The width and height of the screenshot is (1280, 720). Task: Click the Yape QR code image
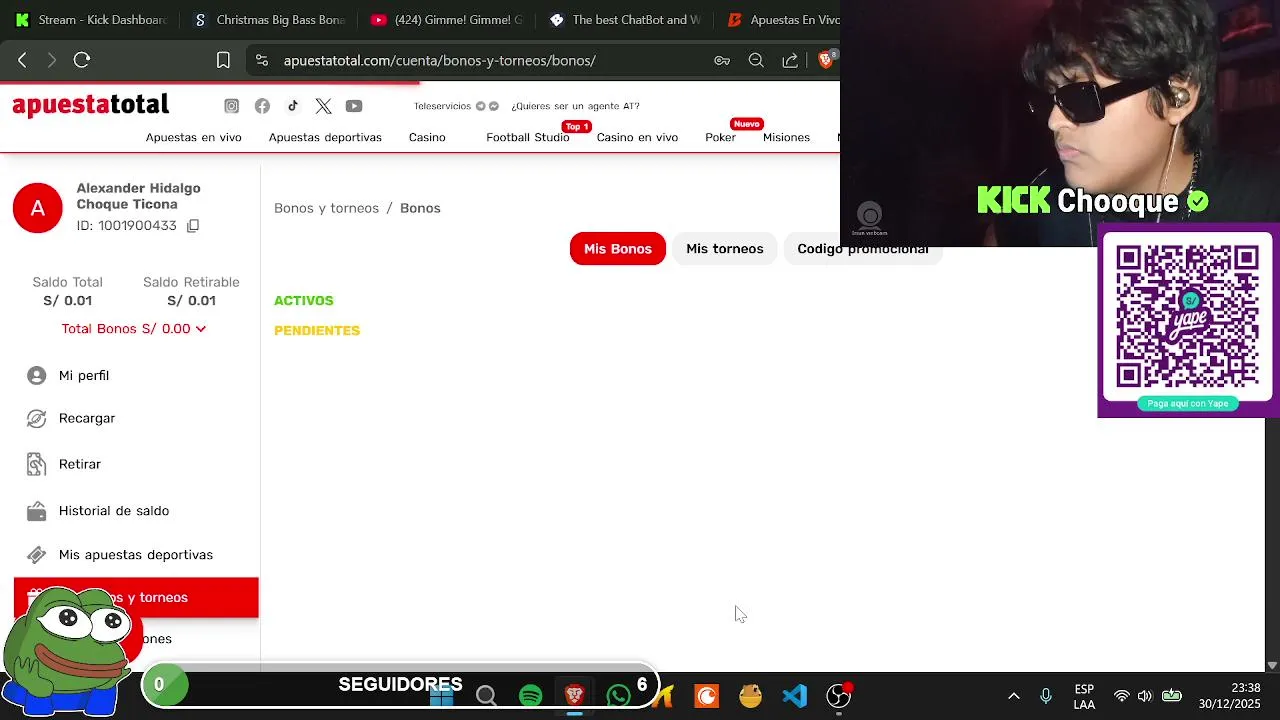1187,316
